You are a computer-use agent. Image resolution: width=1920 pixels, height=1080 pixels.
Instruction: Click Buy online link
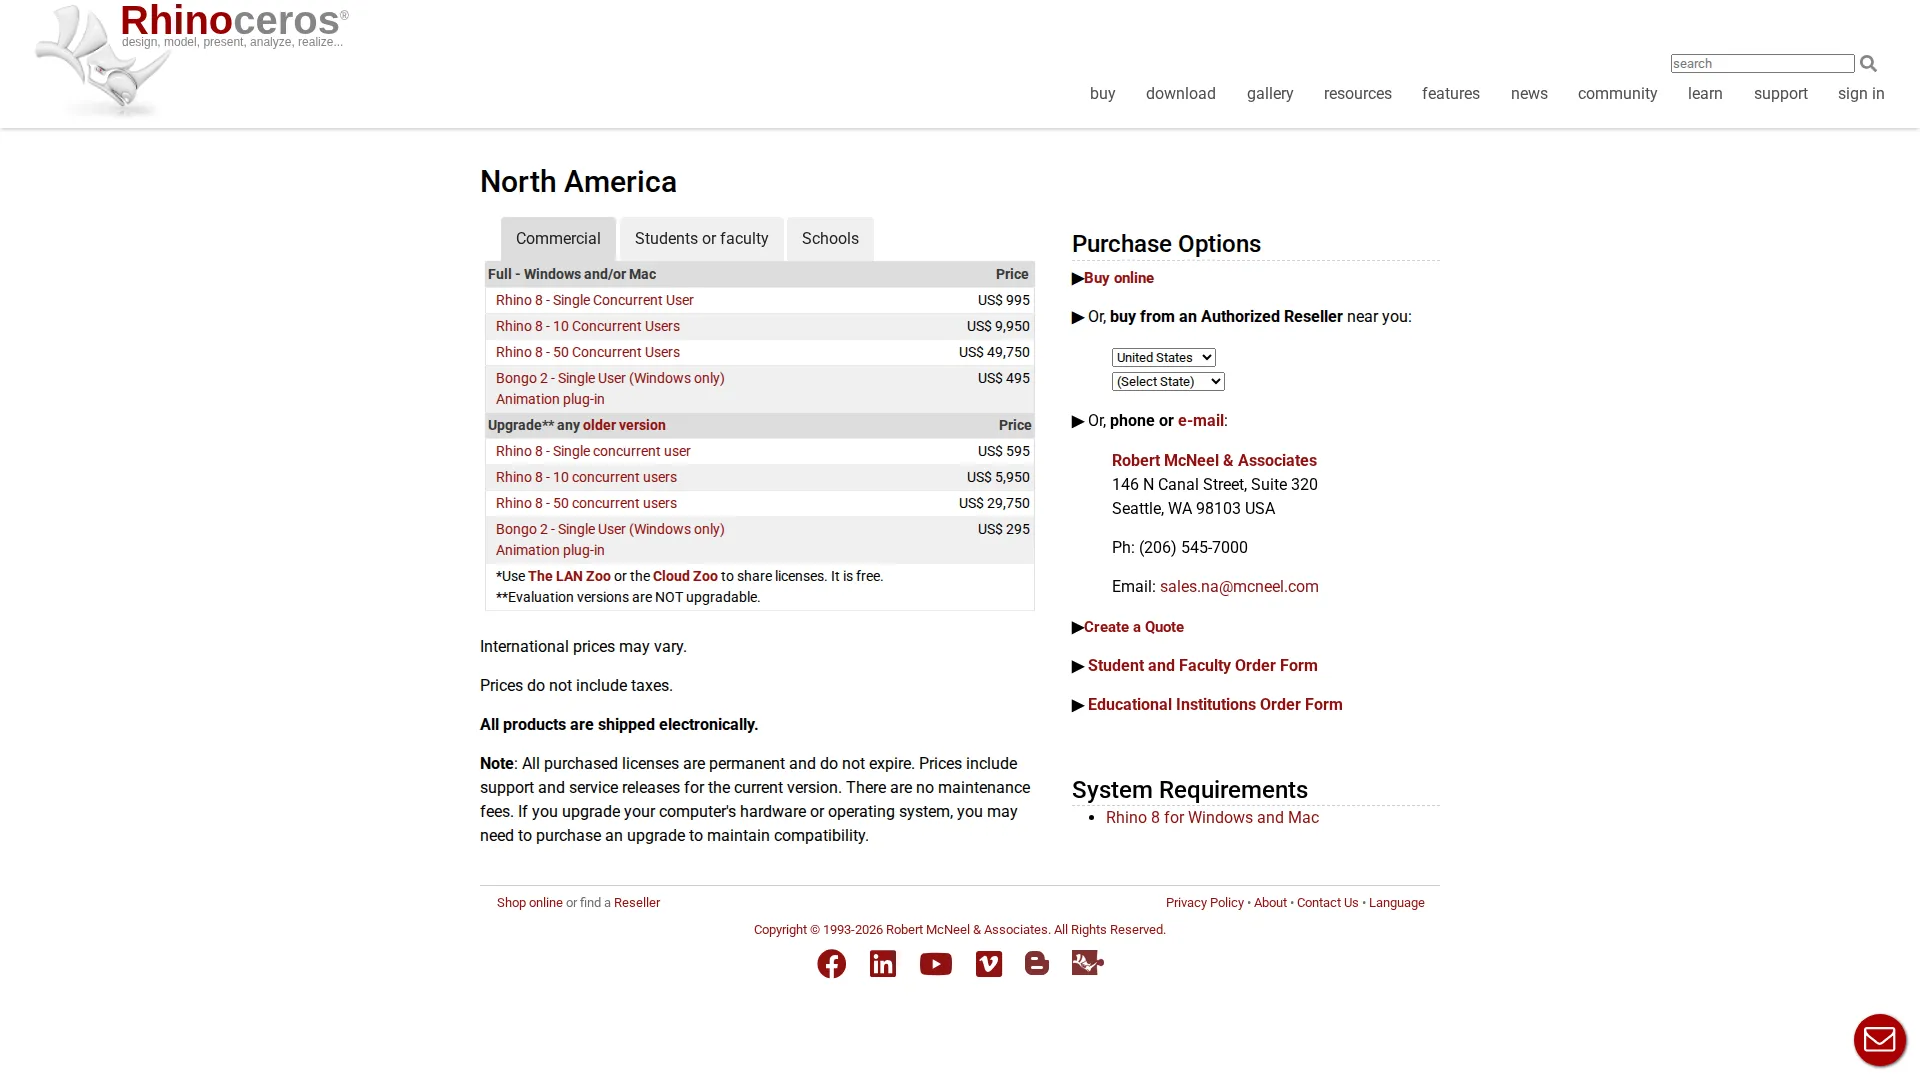[x=1118, y=278]
